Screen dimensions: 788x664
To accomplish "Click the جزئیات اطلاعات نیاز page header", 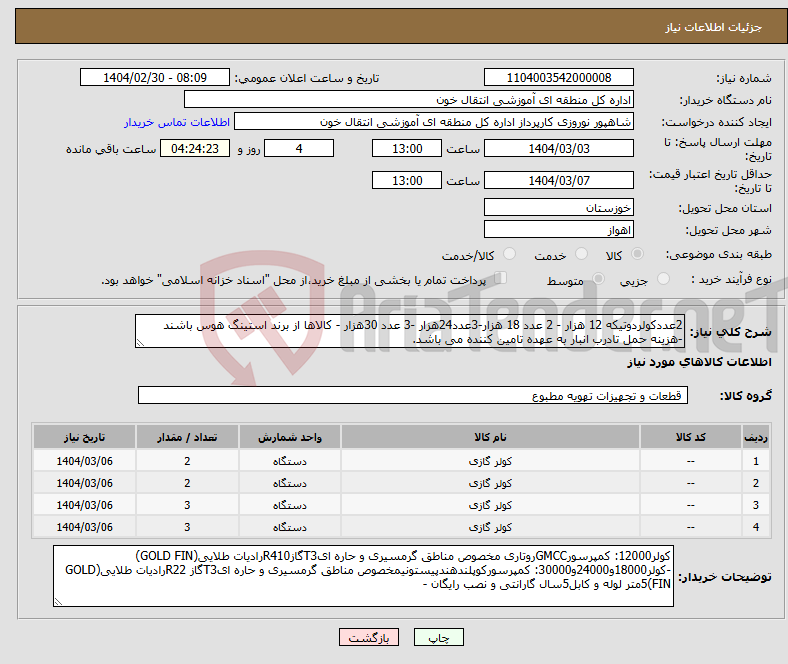I will (714, 27).
